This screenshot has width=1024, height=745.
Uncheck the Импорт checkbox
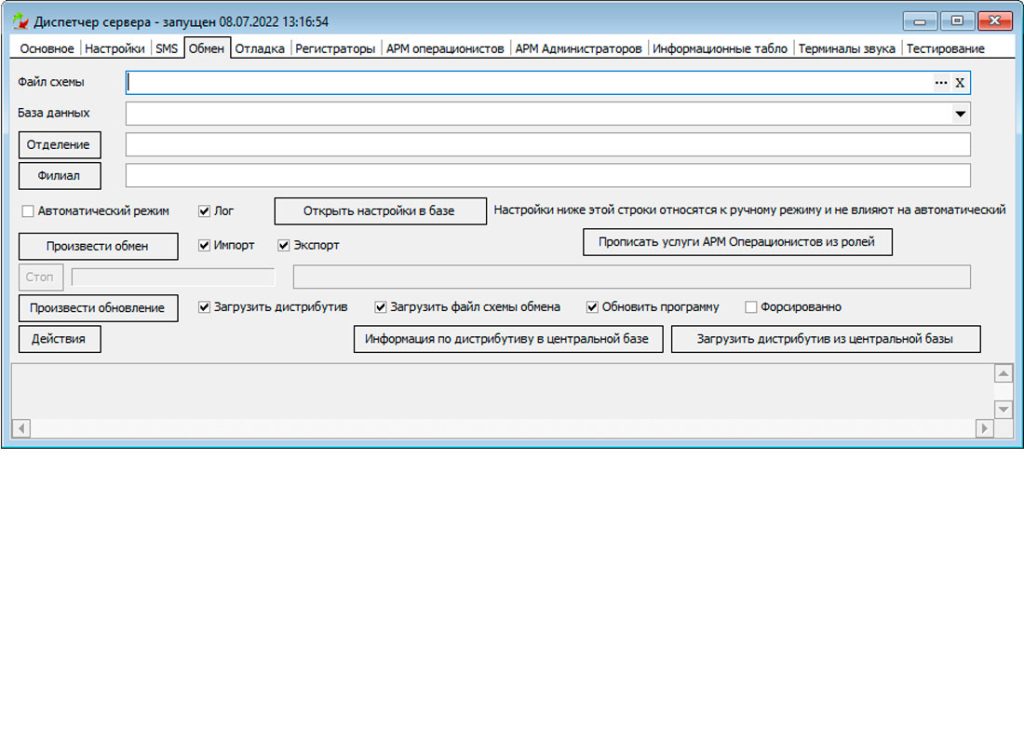coord(204,245)
